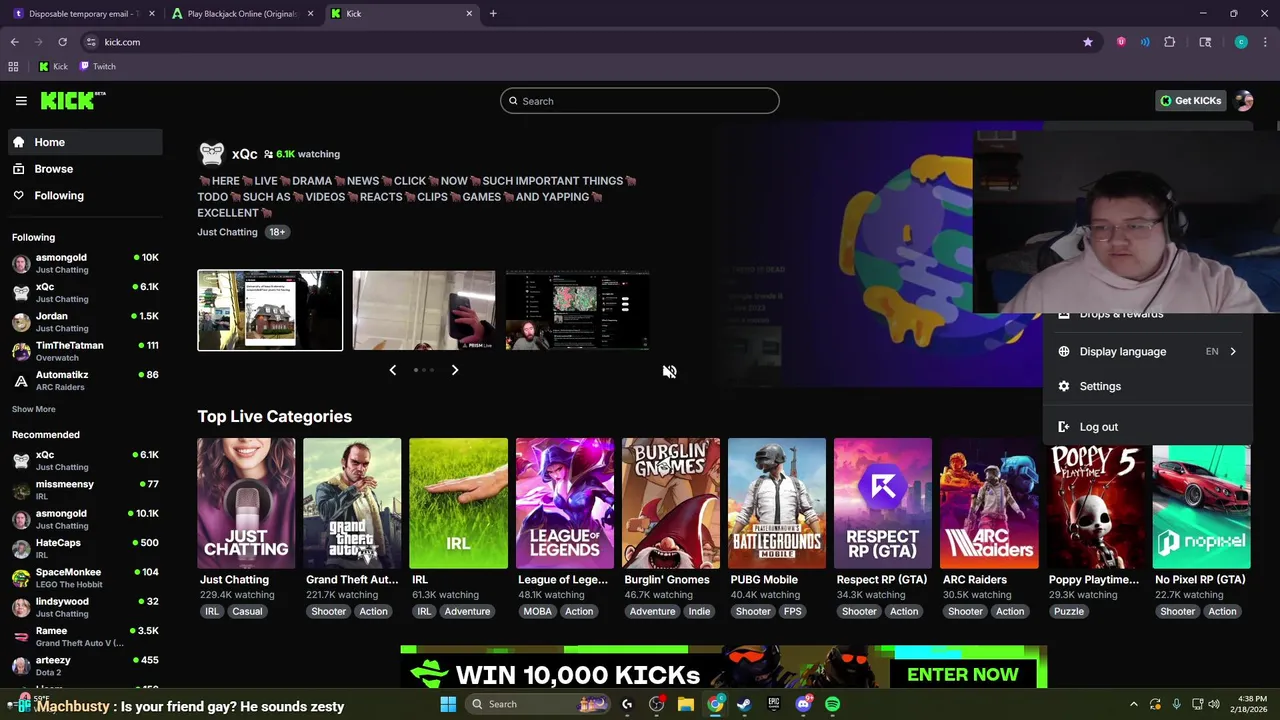Open Discord from the taskbar

803,704
